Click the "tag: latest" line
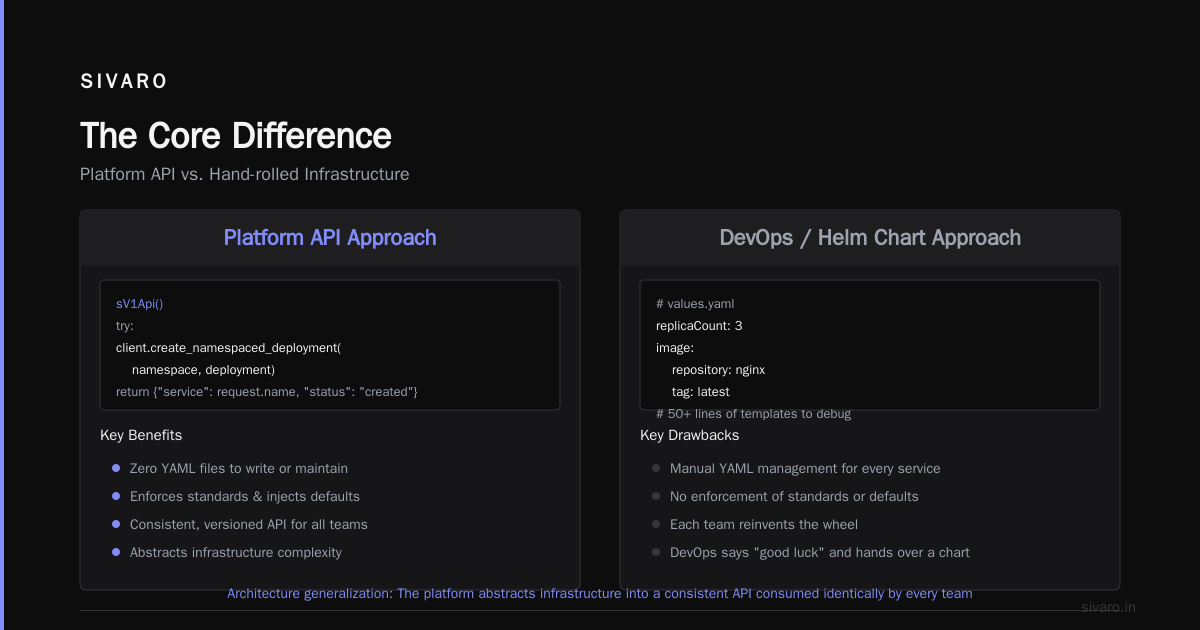The width and height of the screenshot is (1200, 630). pyautogui.click(x=700, y=391)
